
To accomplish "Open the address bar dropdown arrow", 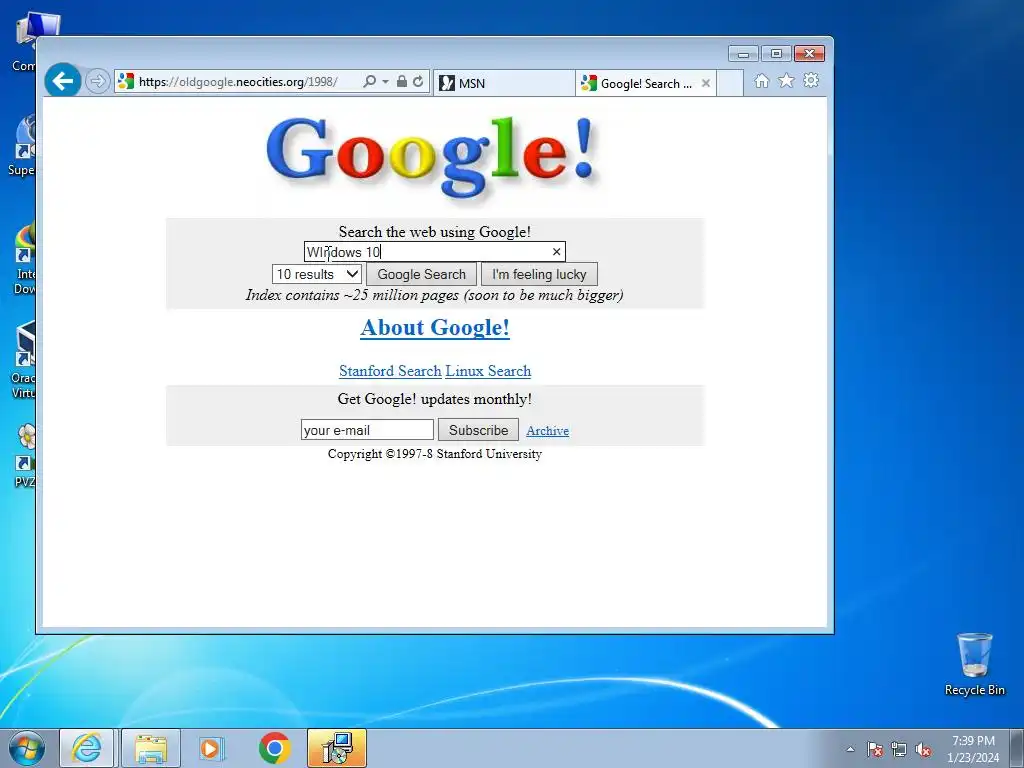I will (385, 82).
